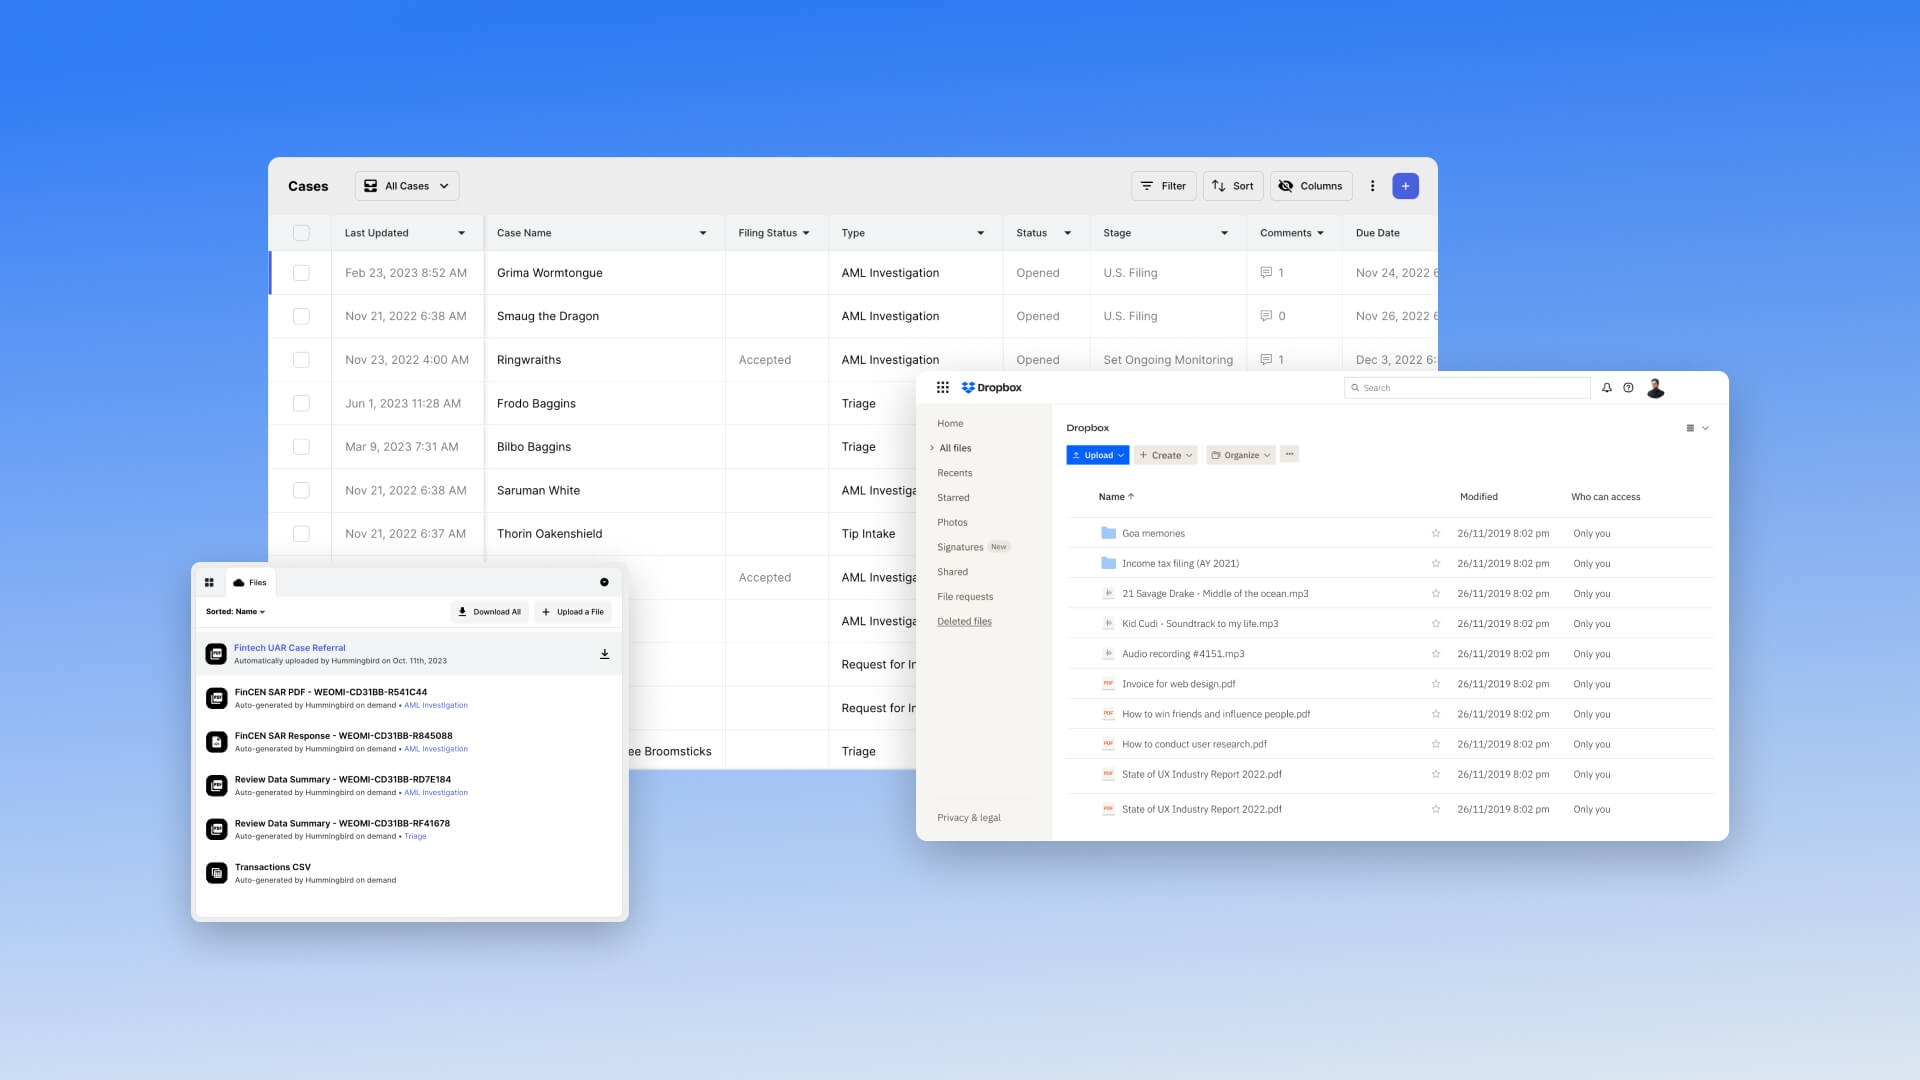Open the All Cases dropdown
This screenshot has height=1080, width=1920.
click(x=407, y=186)
